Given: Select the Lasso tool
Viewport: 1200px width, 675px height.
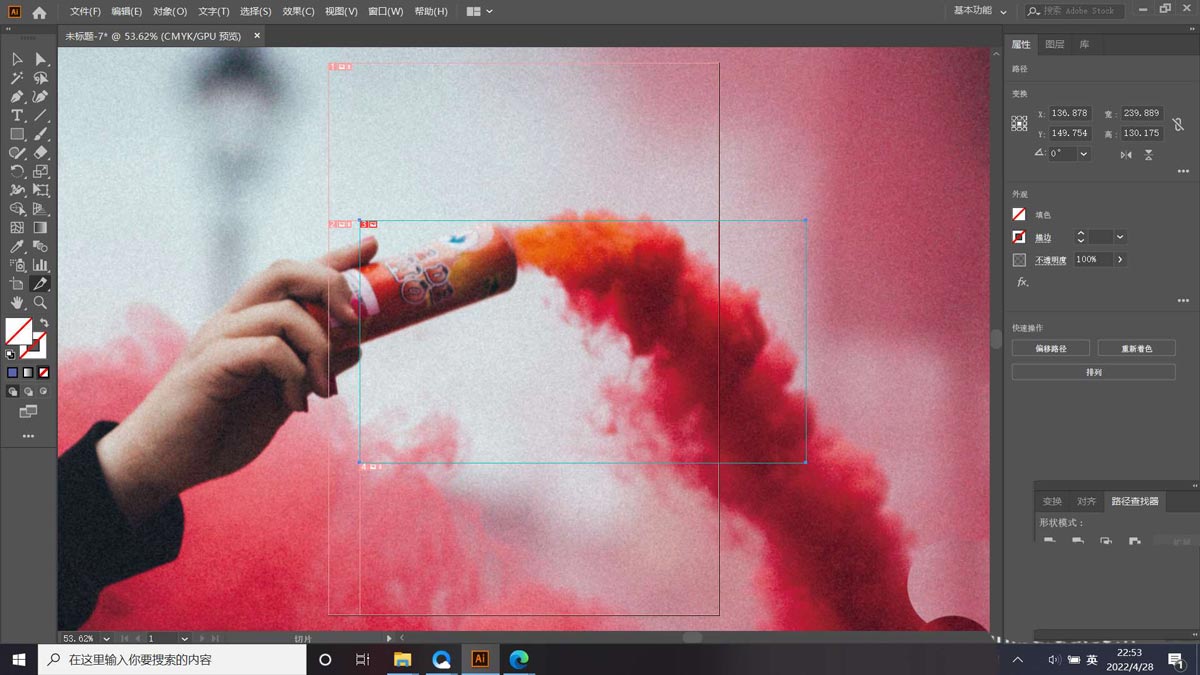Looking at the screenshot, I should (x=40, y=78).
